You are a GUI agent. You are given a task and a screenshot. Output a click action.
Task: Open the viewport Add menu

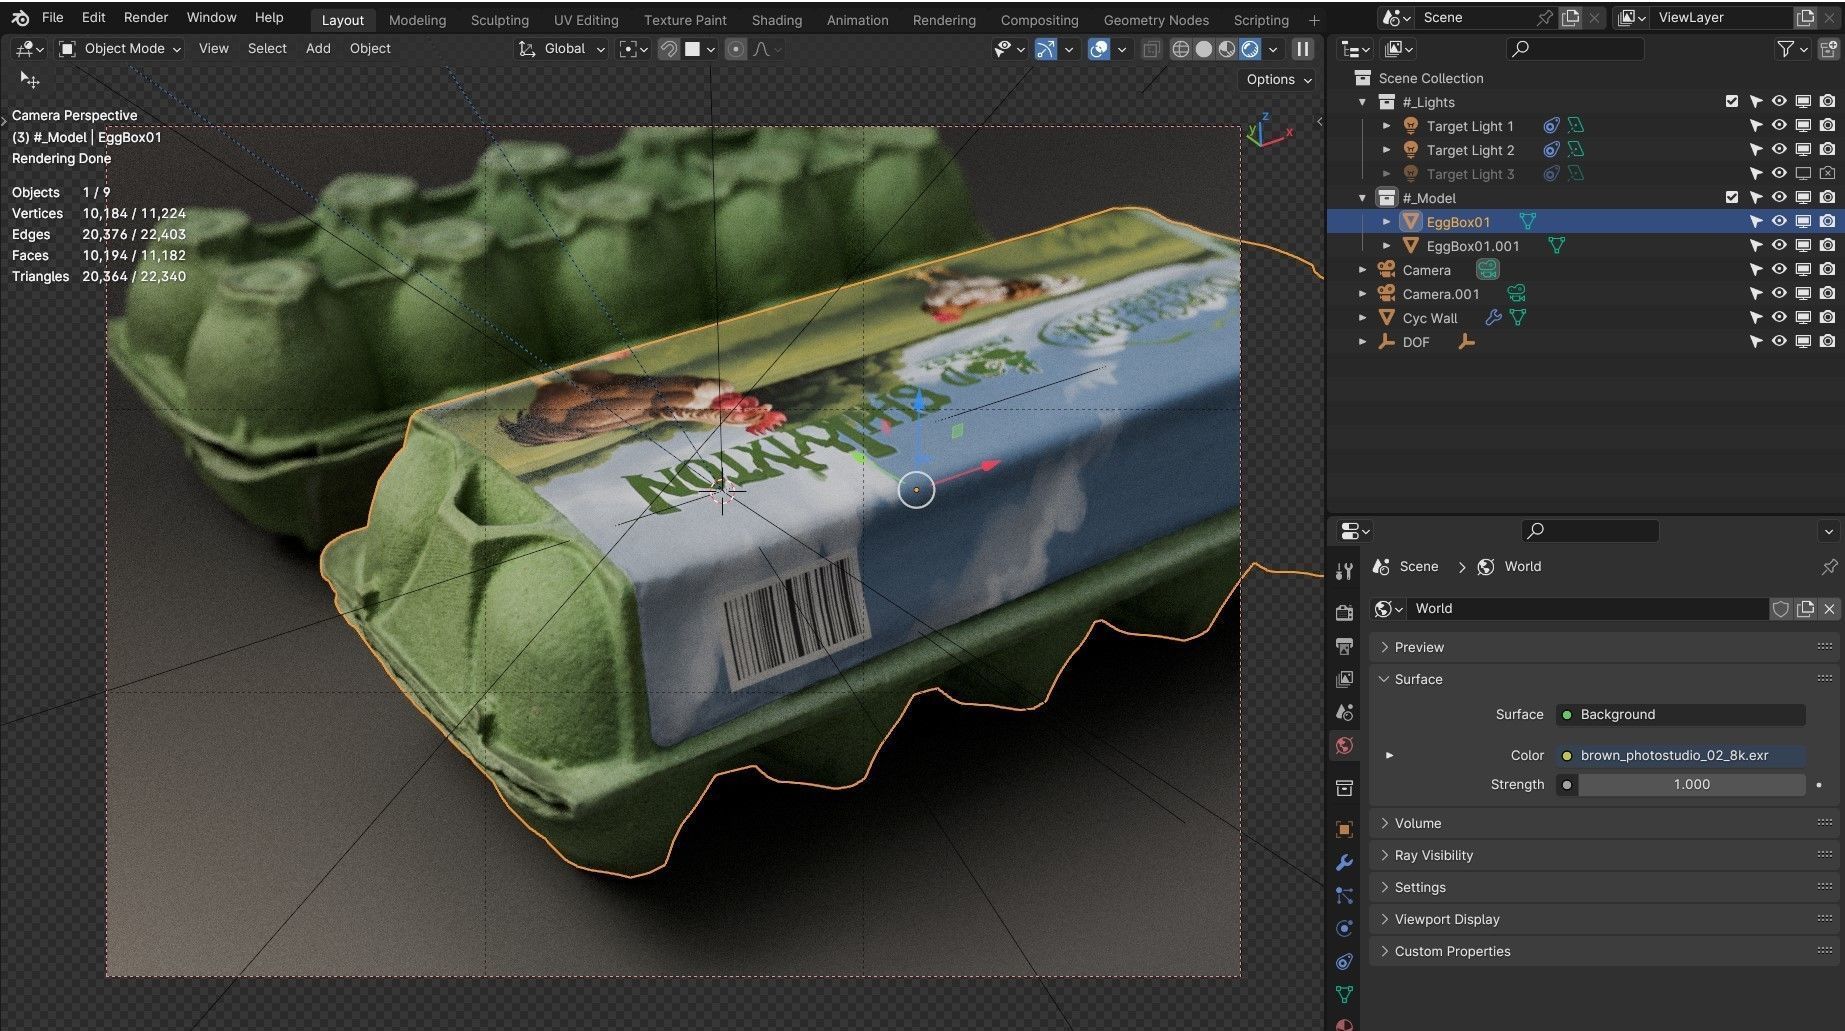[x=318, y=49]
